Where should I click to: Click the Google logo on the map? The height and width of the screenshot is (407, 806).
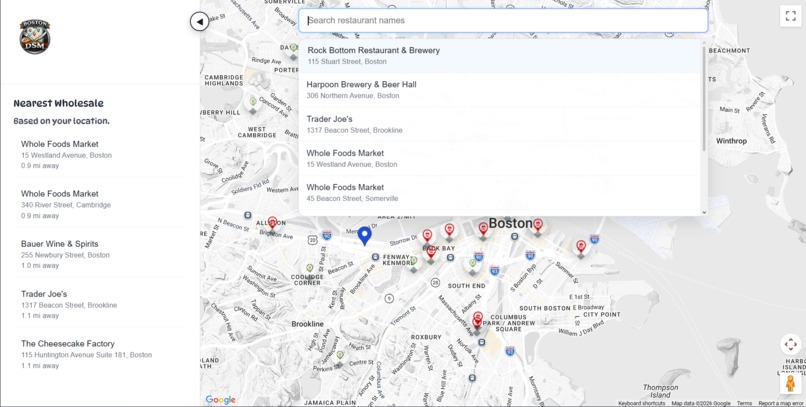point(221,400)
